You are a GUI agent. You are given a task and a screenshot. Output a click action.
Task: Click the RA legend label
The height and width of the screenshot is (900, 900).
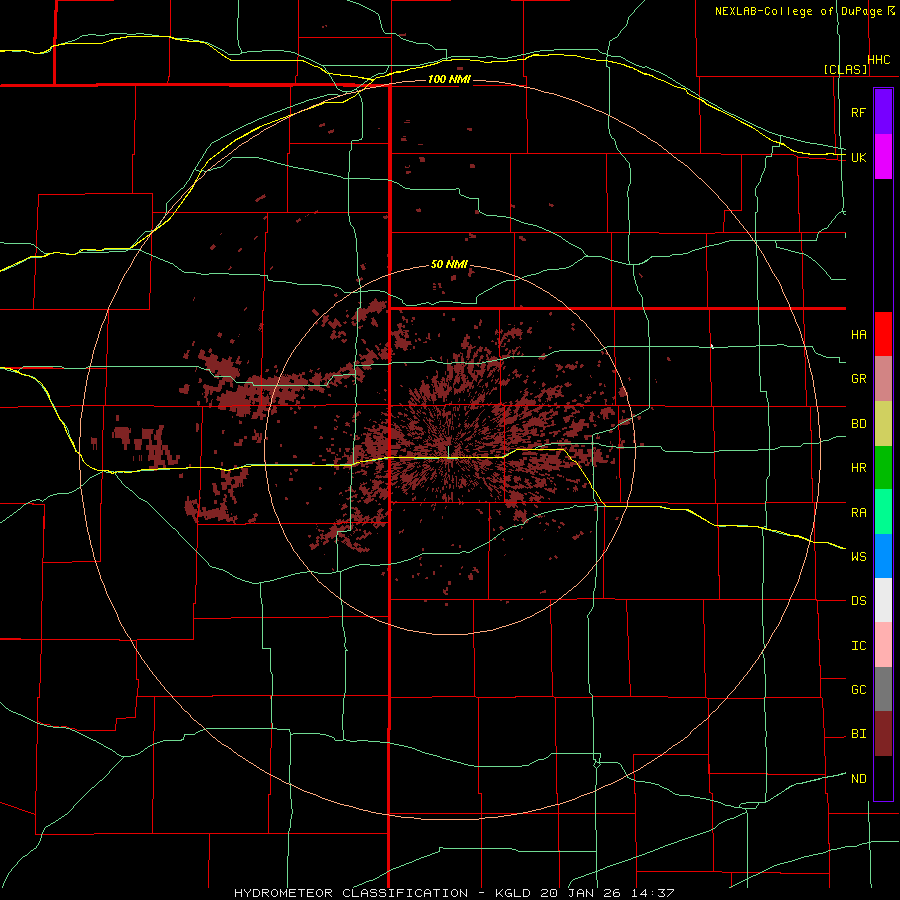pyautogui.click(x=858, y=513)
